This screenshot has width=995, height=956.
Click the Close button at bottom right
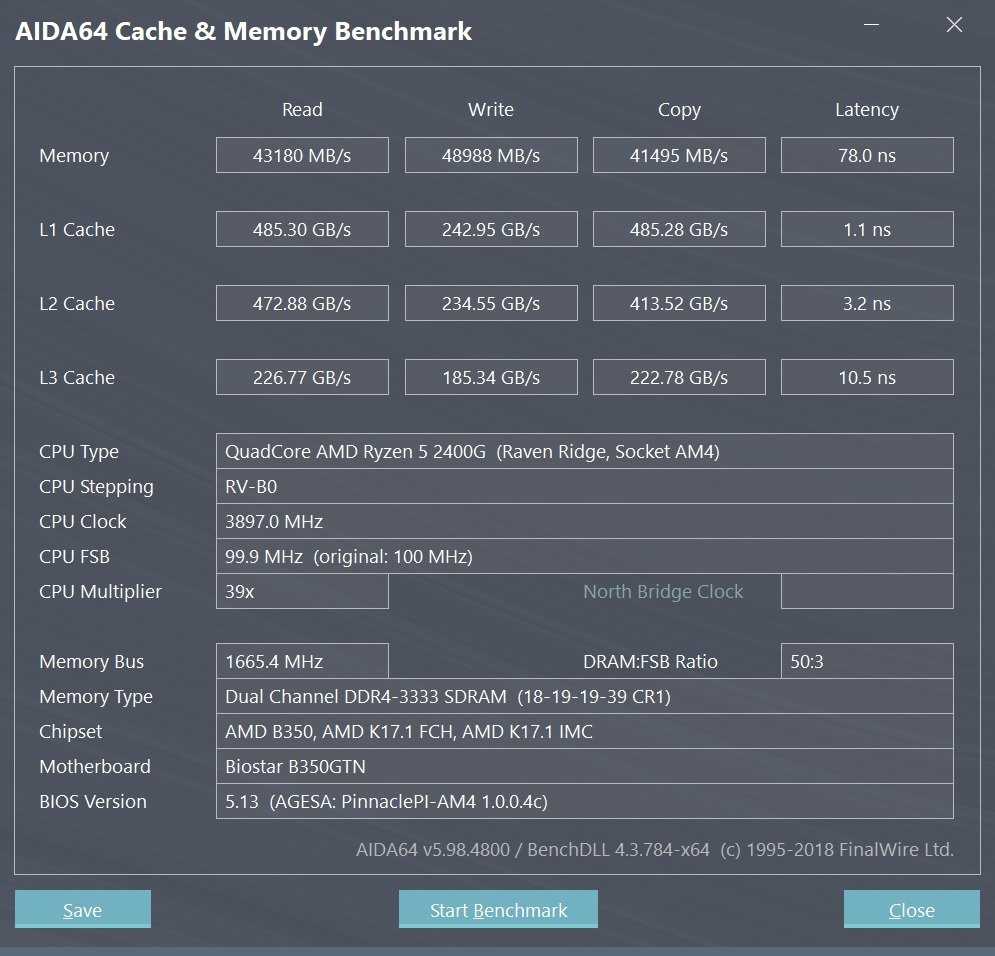911,909
